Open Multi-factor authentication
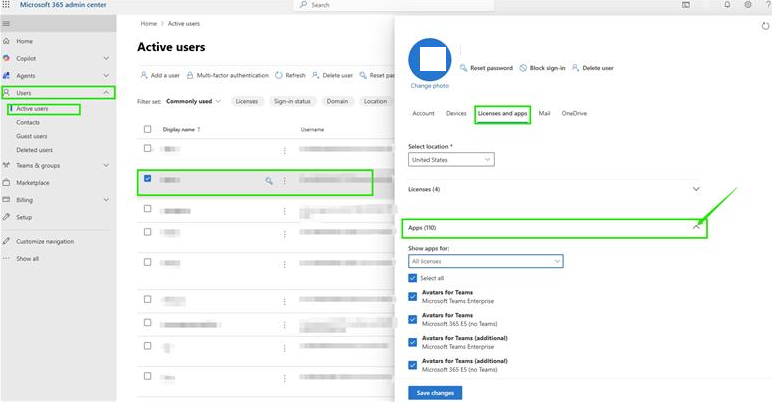Viewport: 772px width, 402px height. 227,75
